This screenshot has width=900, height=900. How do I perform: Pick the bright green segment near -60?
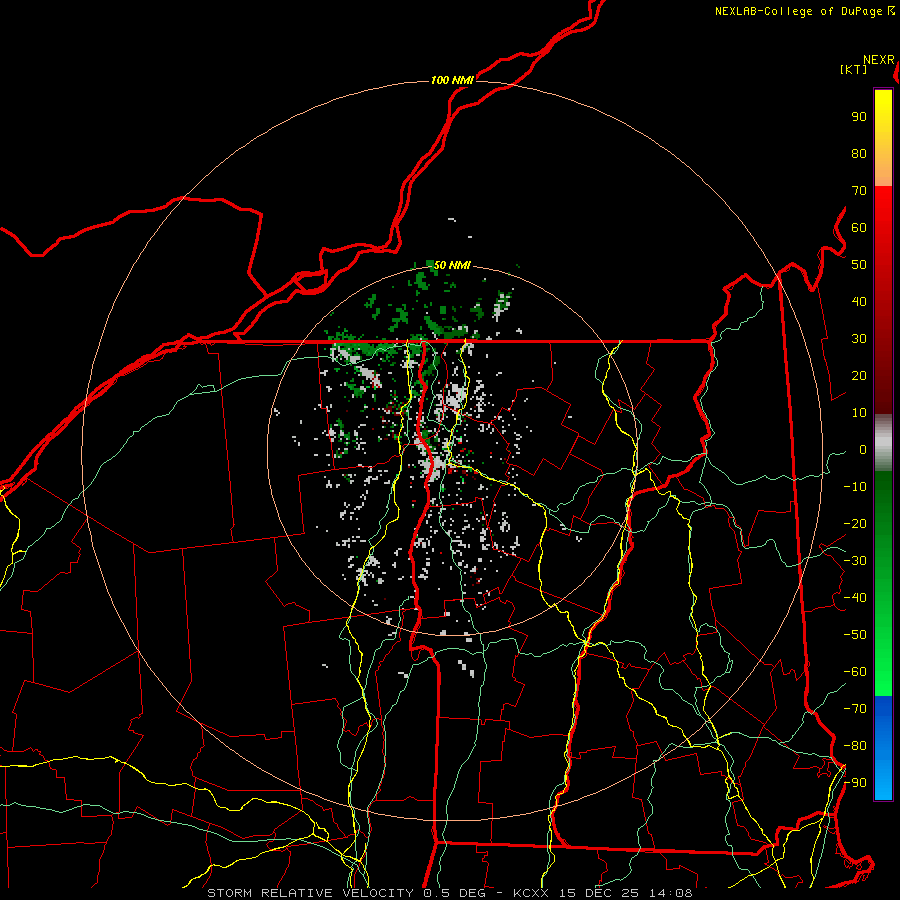click(x=883, y=677)
